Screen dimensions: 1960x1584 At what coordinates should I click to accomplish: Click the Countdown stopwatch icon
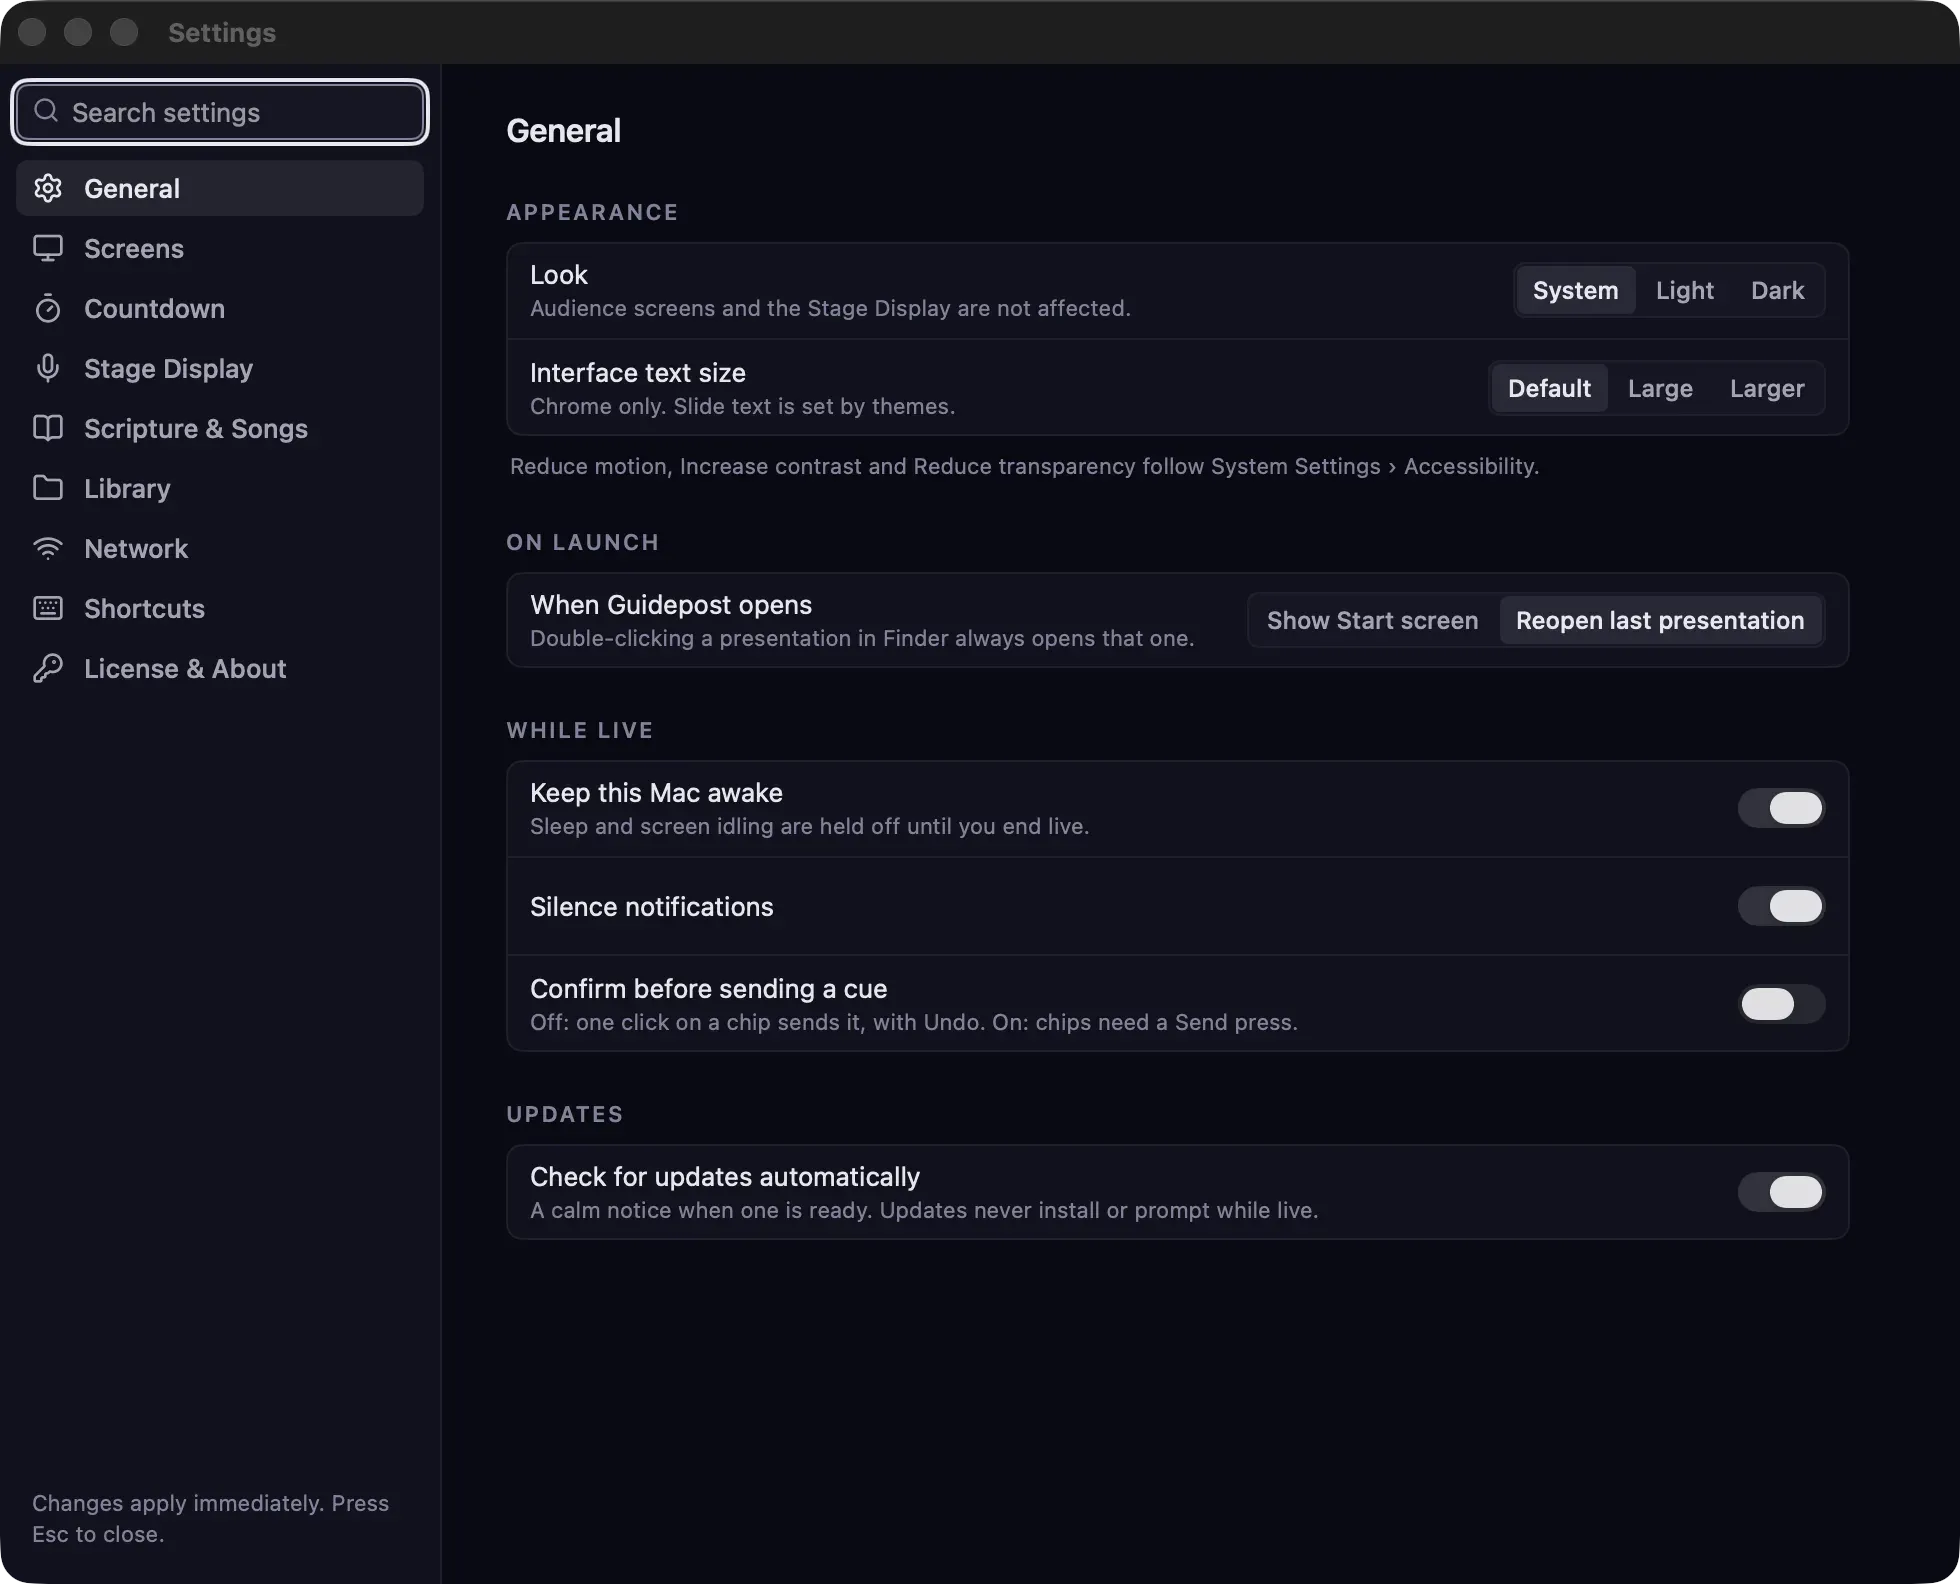[48, 308]
